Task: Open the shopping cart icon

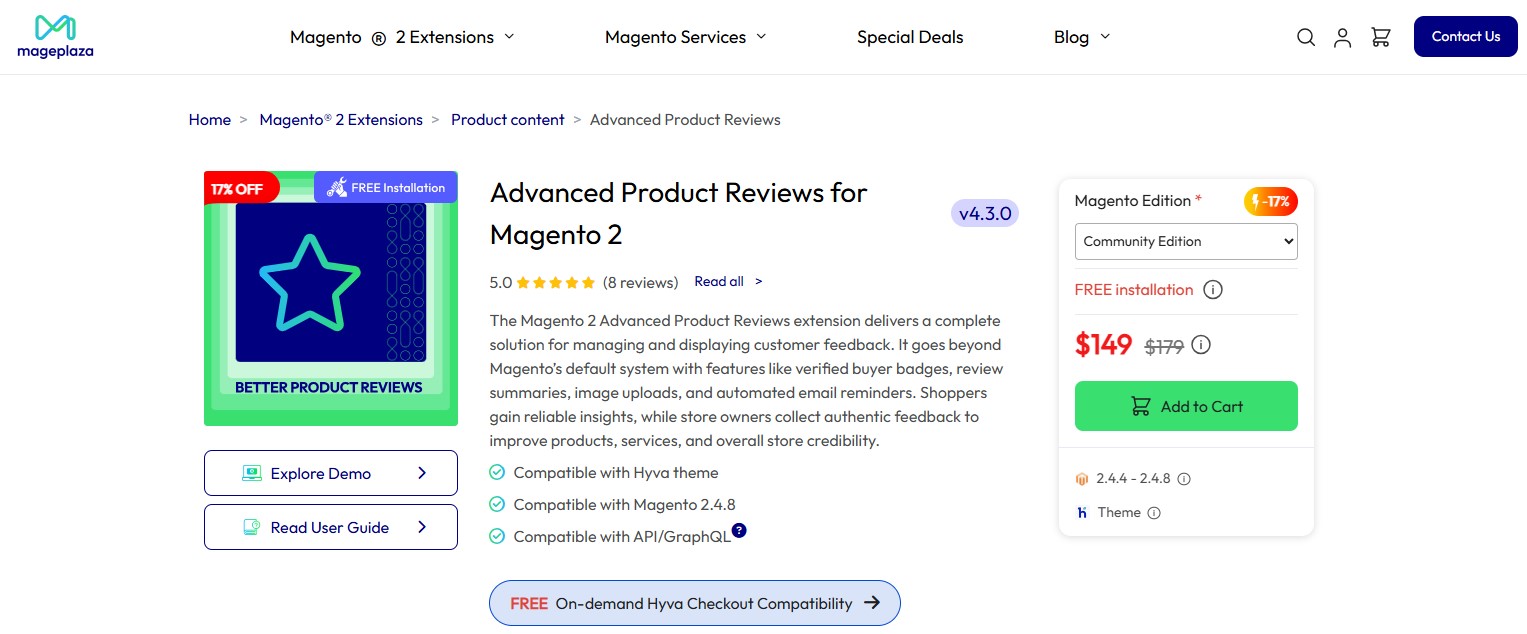Action: (1381, 37)
